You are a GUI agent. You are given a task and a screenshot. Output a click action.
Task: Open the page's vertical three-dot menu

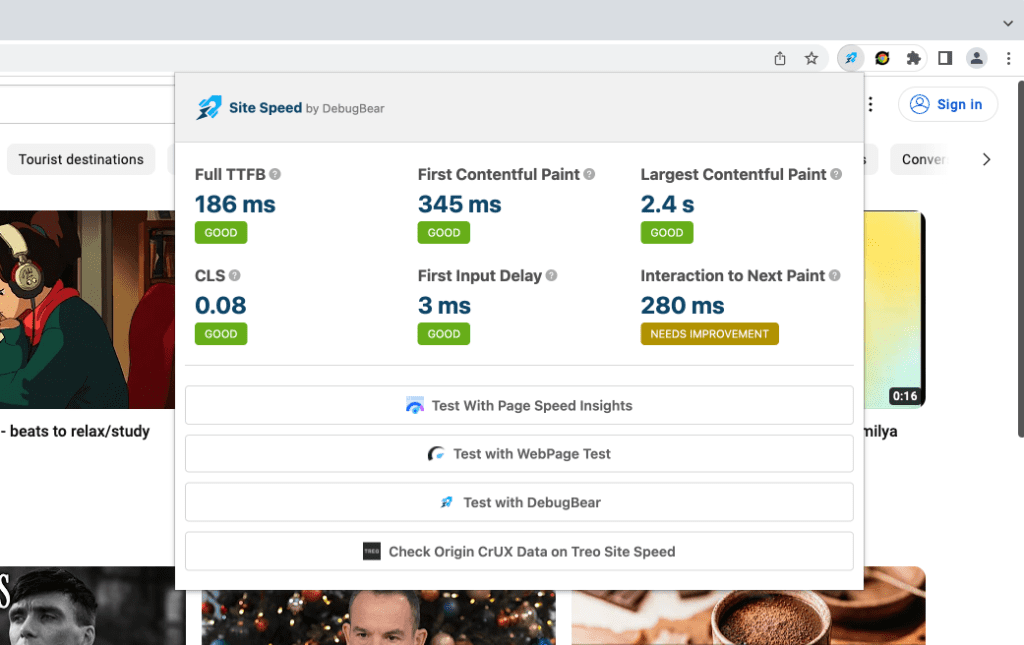click(x=869, y=104)
